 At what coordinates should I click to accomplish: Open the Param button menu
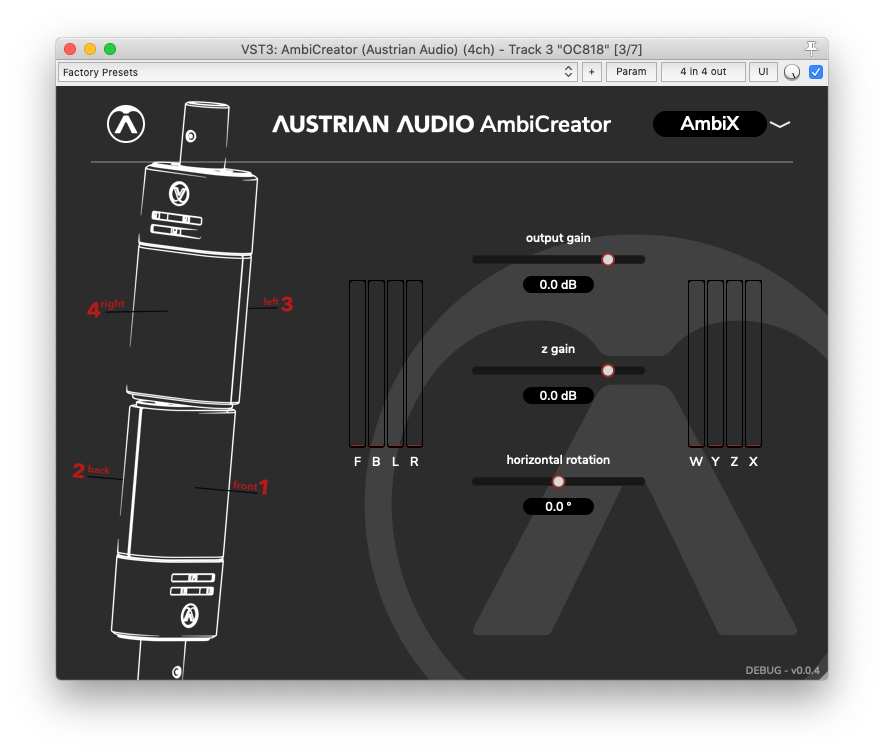click(x=631, y=72)
